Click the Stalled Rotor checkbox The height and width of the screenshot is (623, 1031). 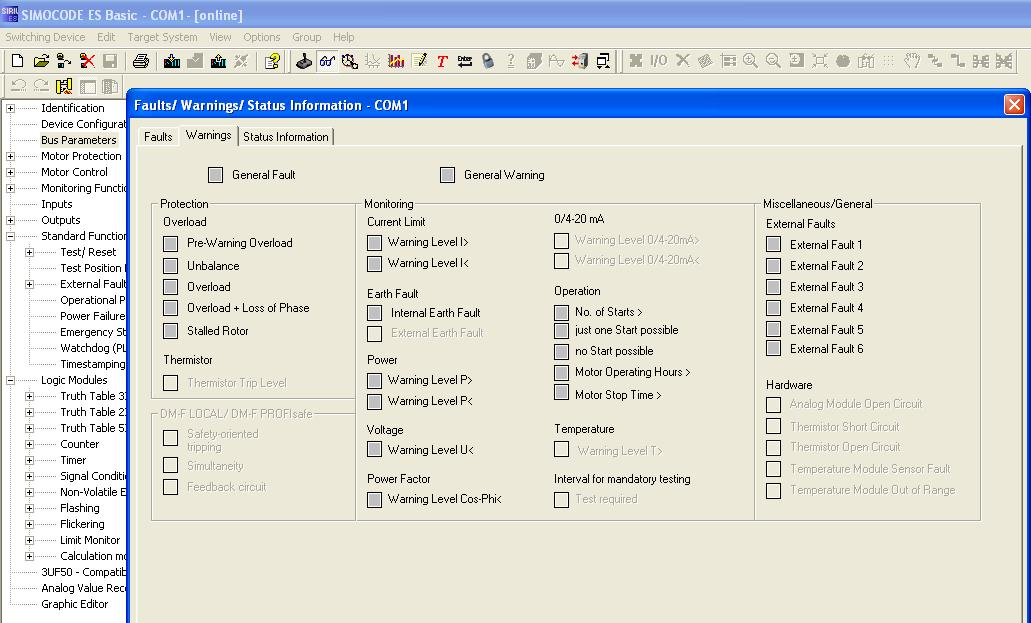(x=170, y=331)
